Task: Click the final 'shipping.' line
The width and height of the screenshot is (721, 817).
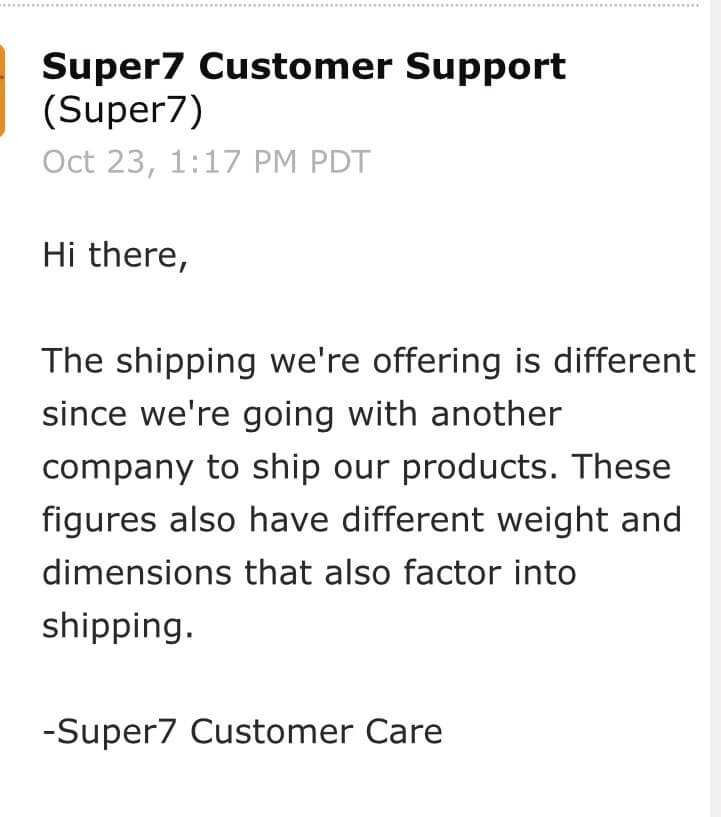Action: (118, 626)
